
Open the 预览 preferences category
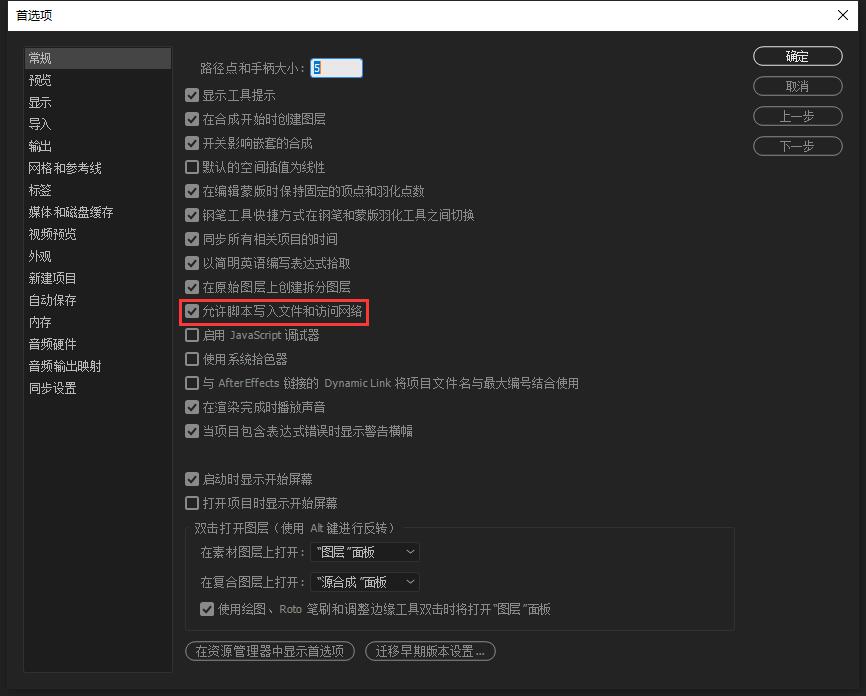click(40, 80)
